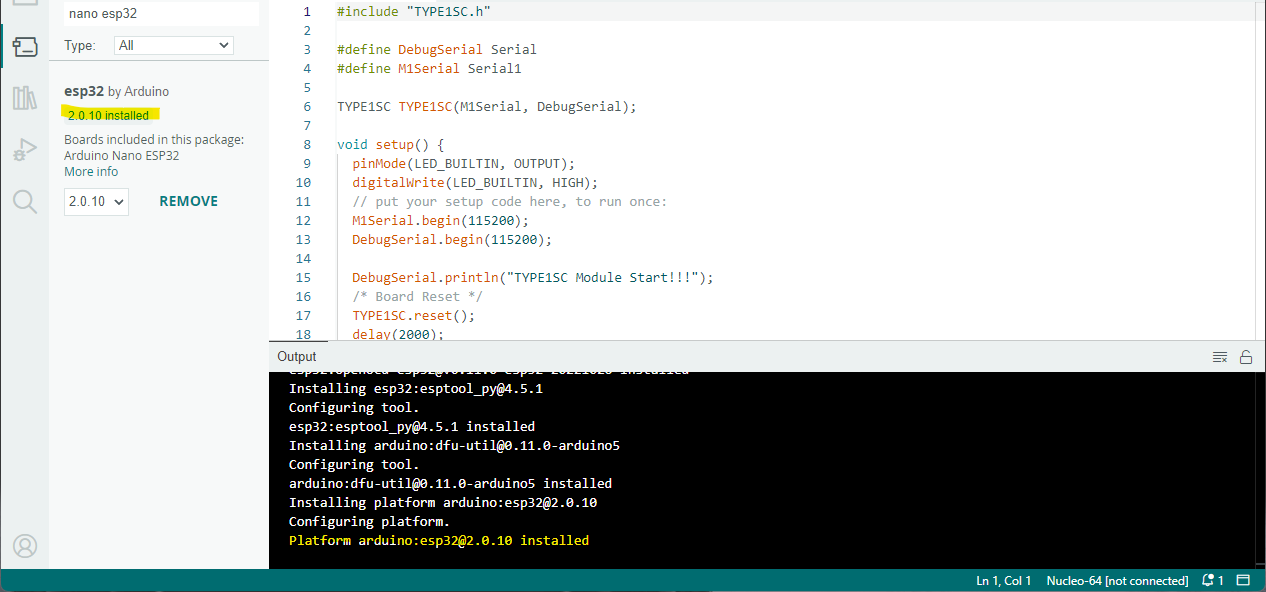Open the 2.0.10 version dropdown

click(97, 201)
